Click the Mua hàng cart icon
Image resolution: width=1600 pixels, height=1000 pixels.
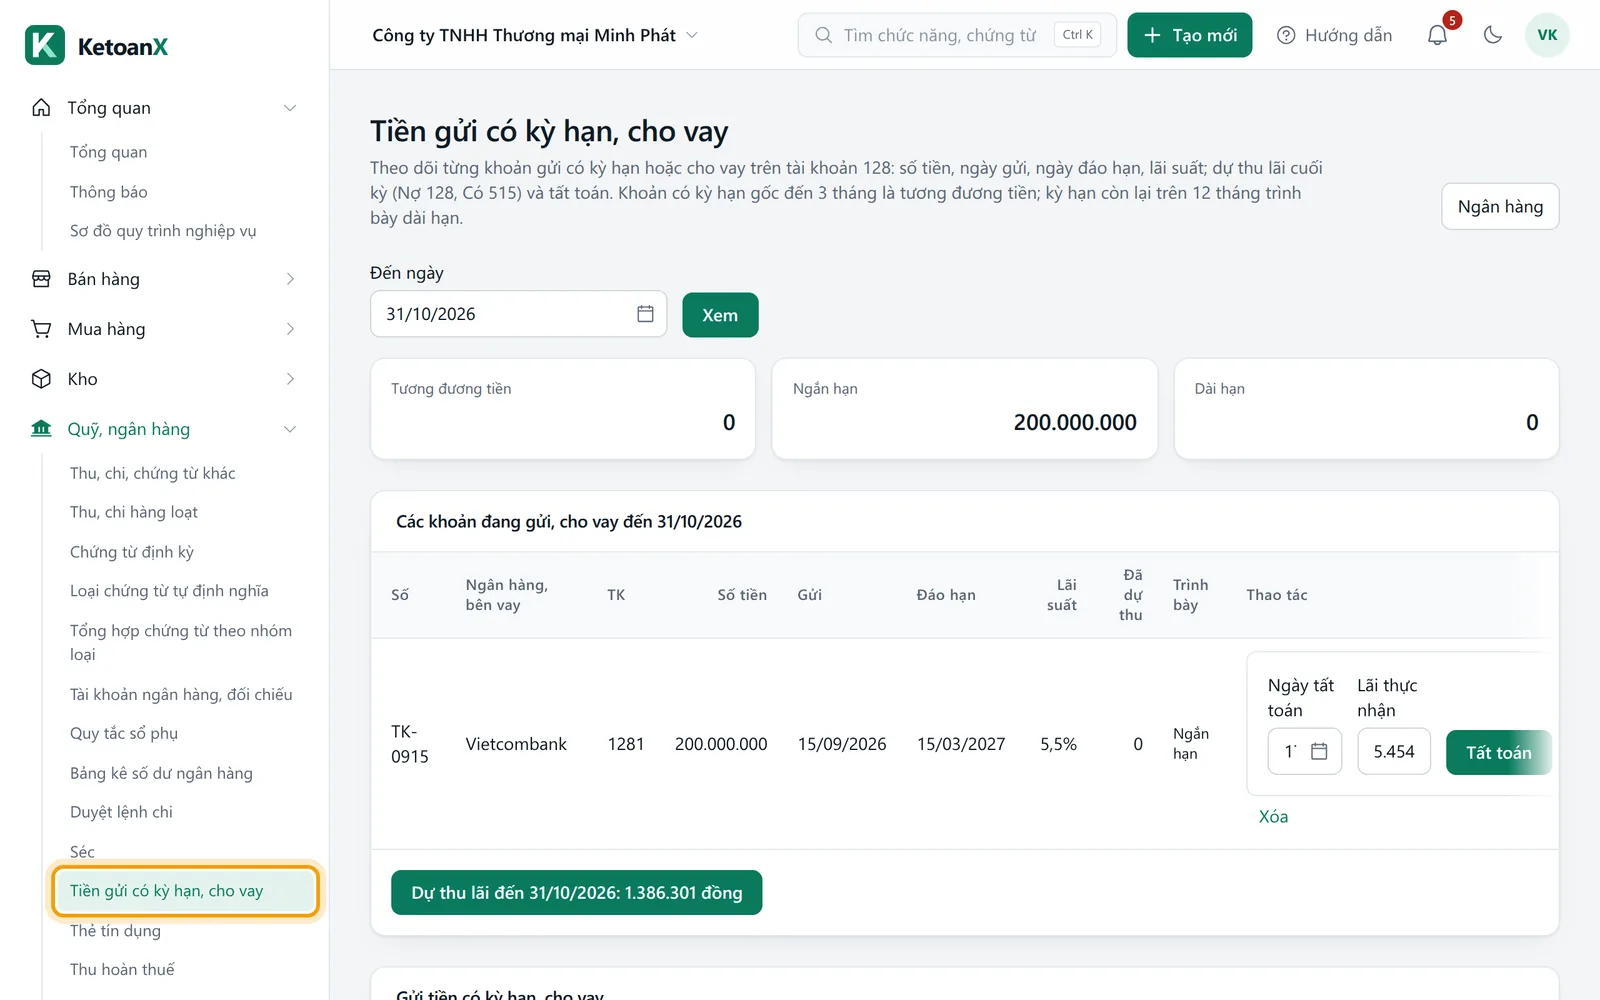(x=41, y=329)
